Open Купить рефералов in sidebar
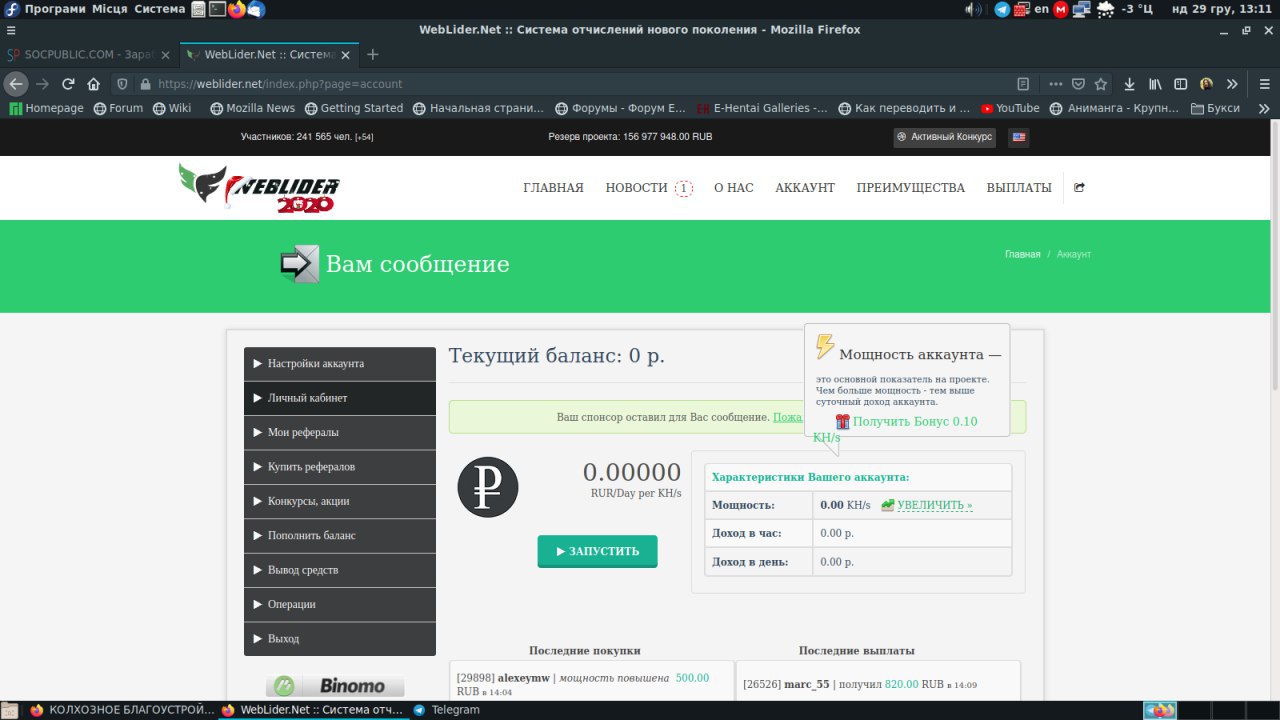The width and height of the screenshot is (1280, 720). click(340, 467)
